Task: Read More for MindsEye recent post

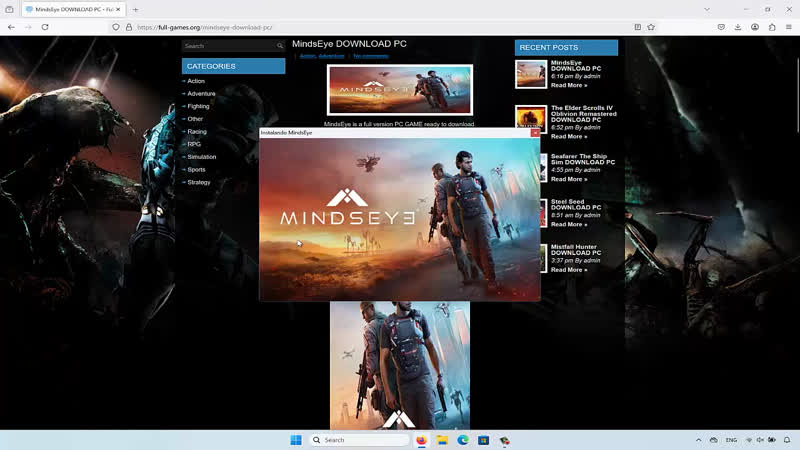Action: coord(568,85)
